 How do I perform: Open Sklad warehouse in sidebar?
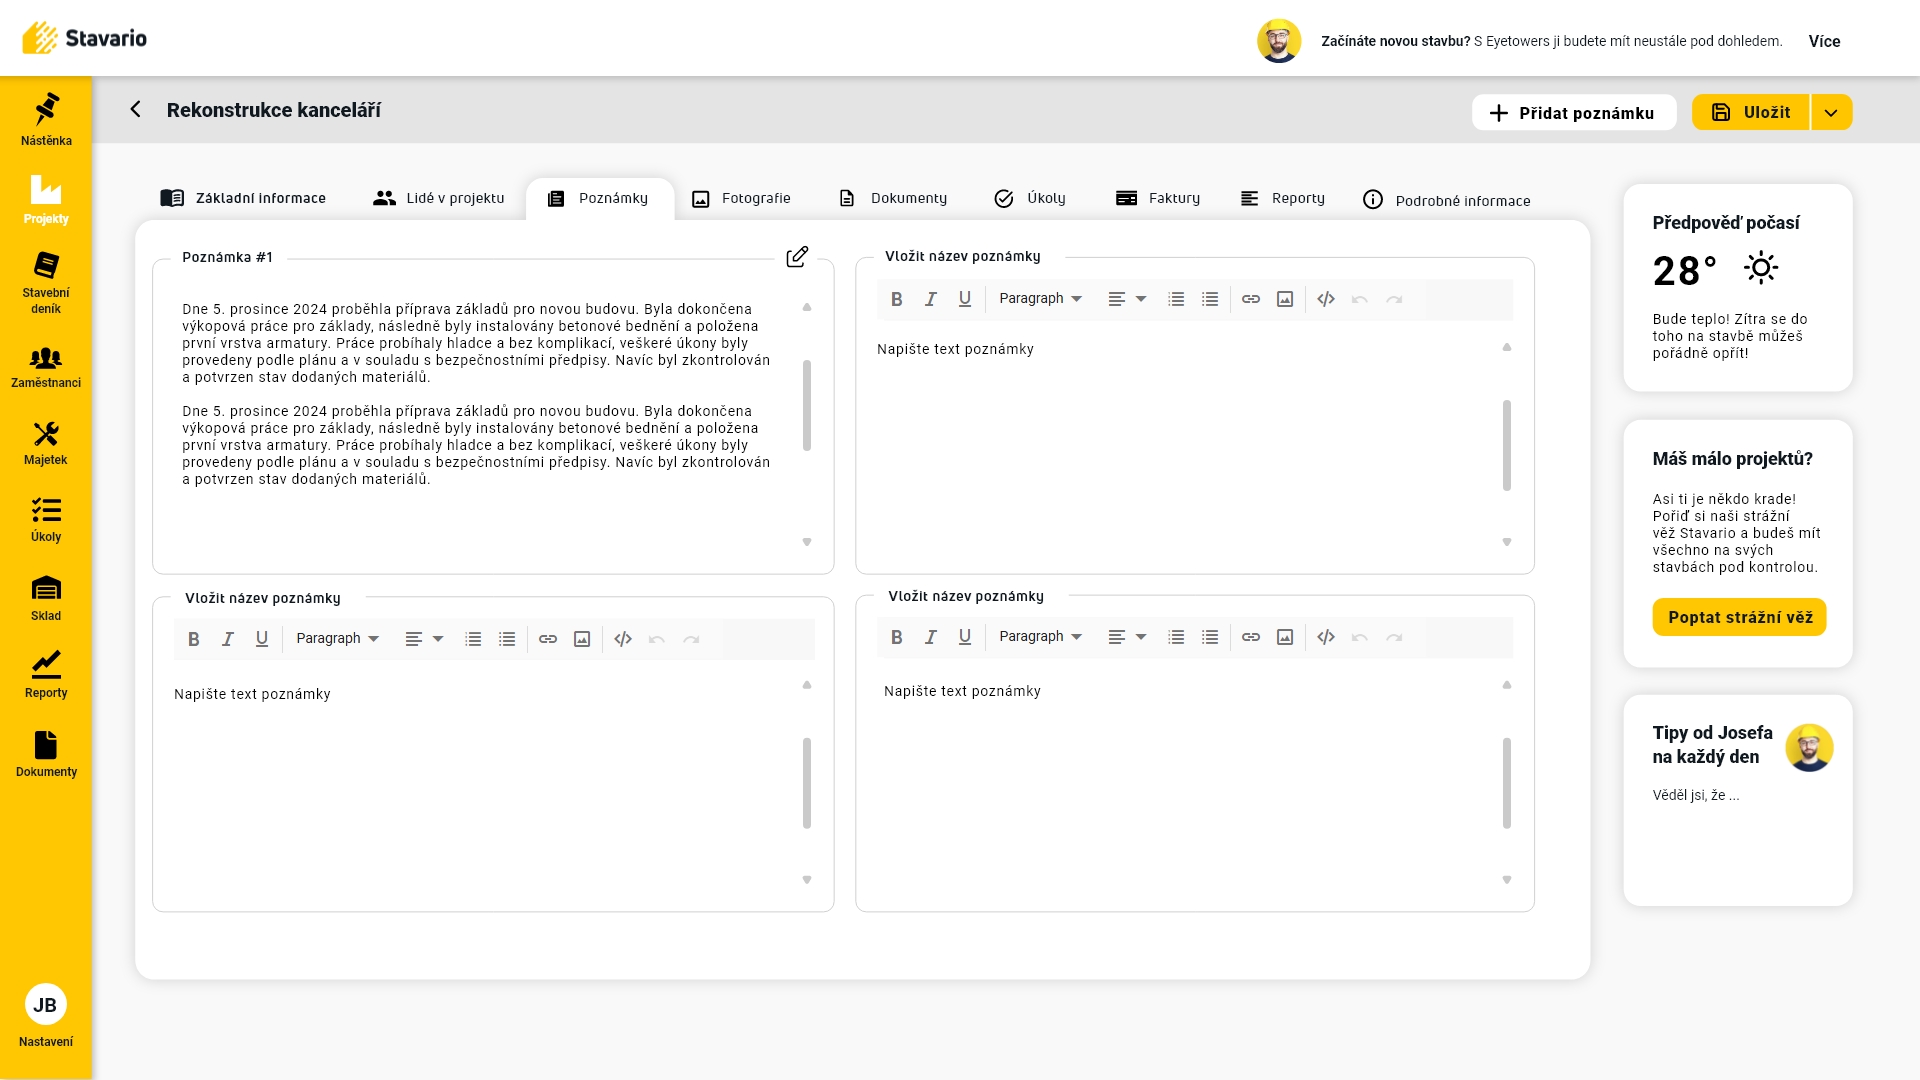coord(46,598)
